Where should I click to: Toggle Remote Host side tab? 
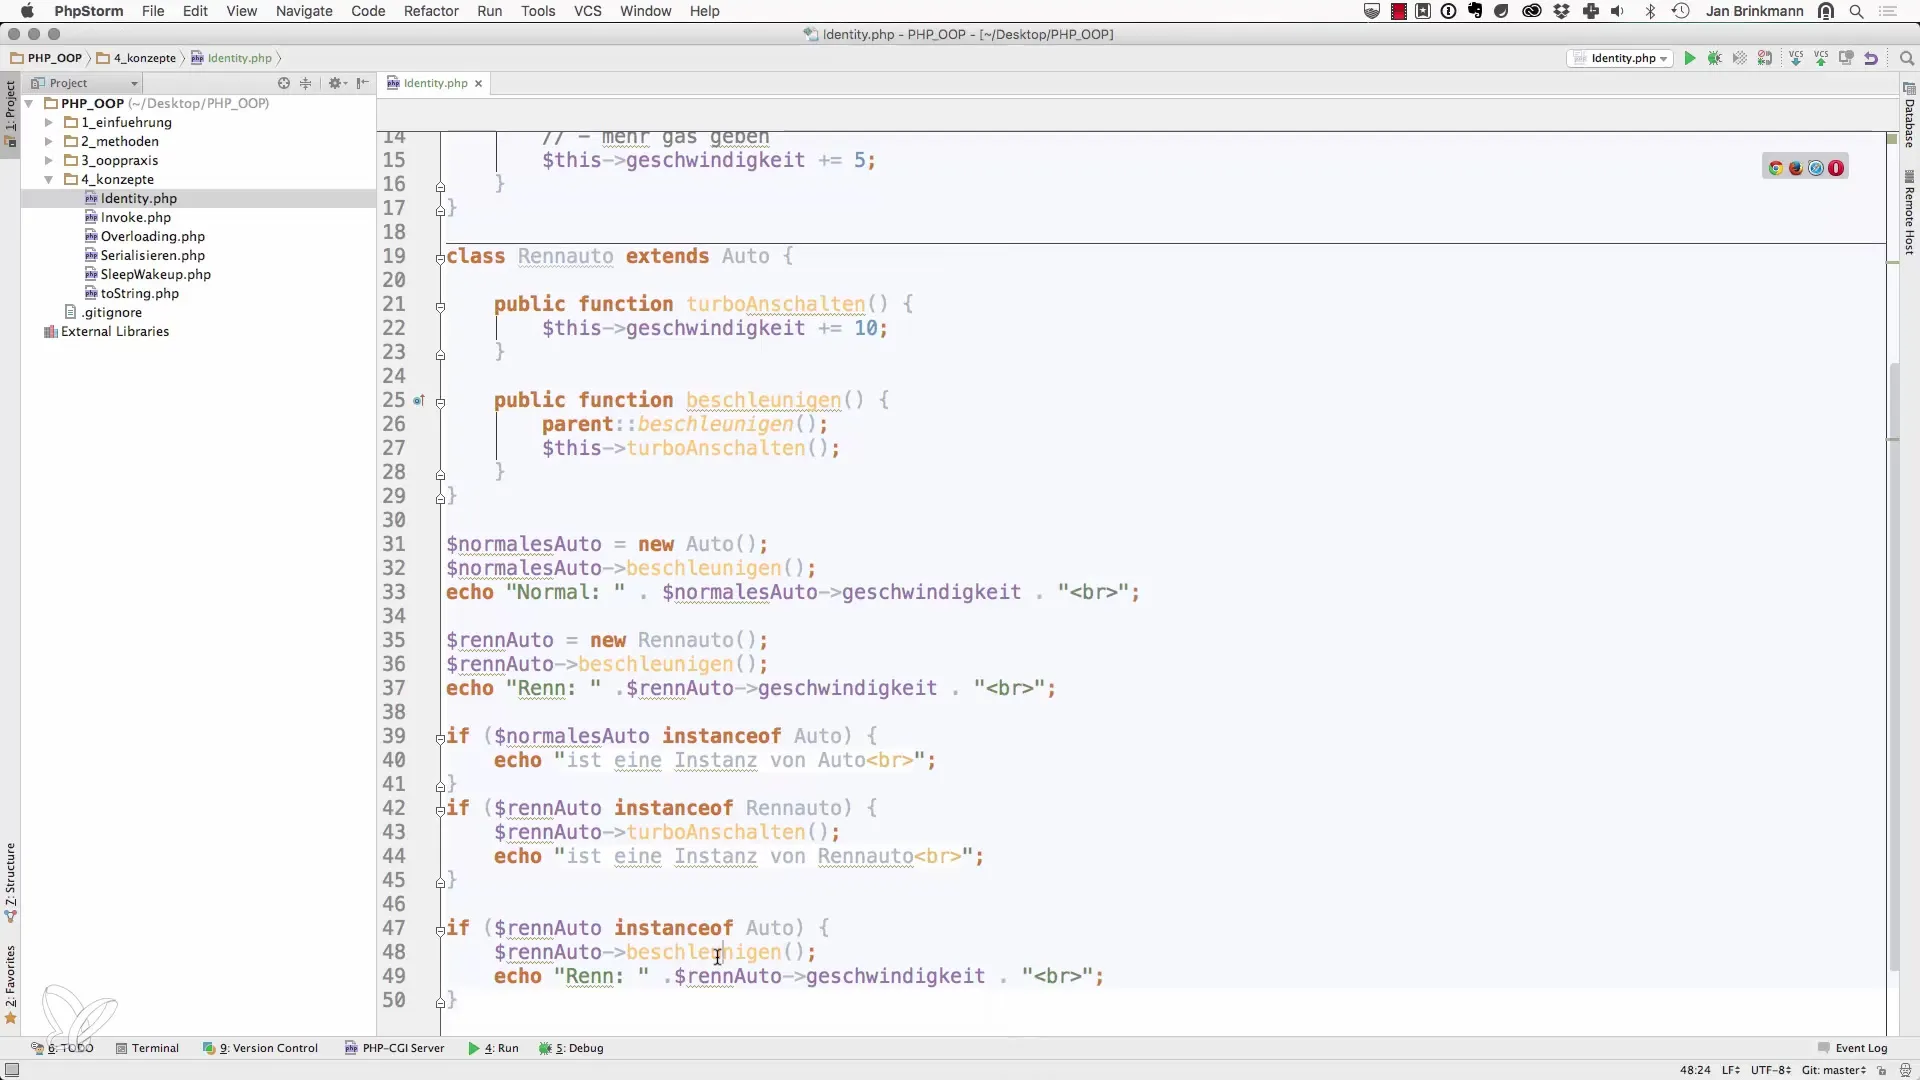(x=1909, y=212)
